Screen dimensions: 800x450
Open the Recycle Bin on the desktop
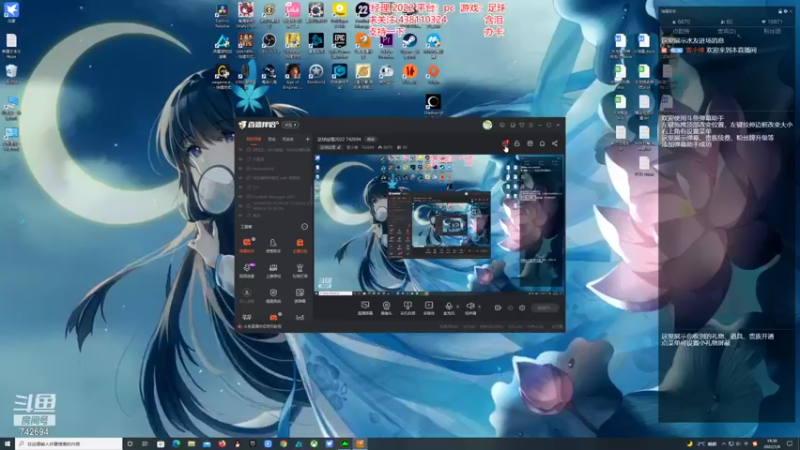pos(11,73)
